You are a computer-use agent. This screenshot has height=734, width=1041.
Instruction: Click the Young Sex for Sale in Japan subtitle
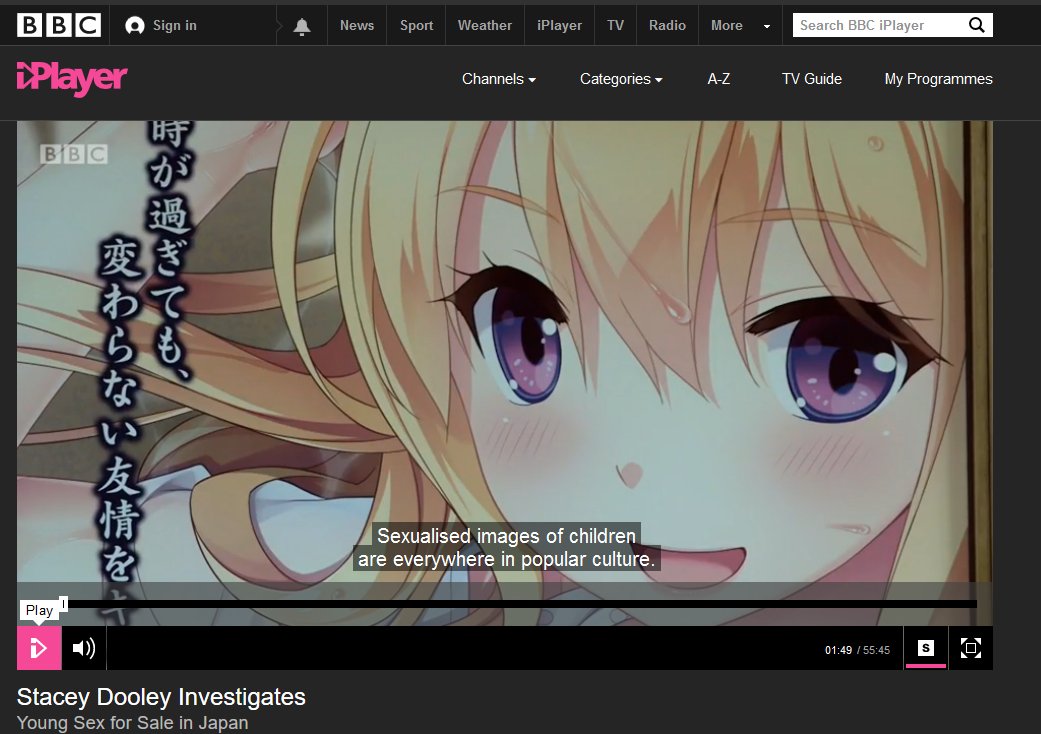click(x=132, y=723)
